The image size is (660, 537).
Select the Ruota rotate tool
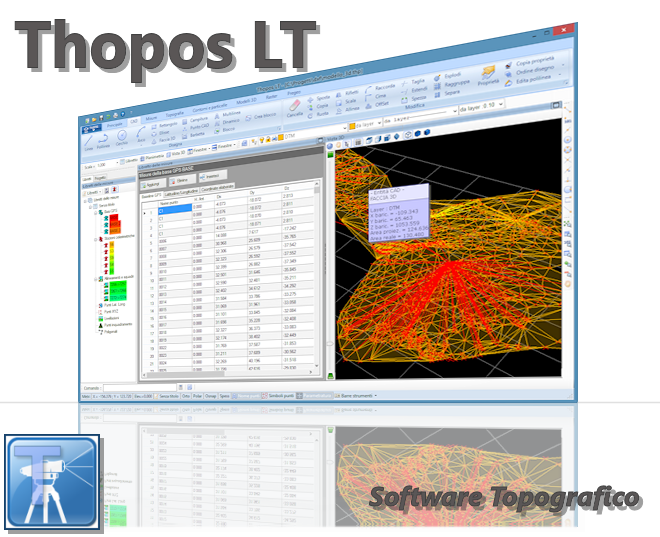click(318, 114)
